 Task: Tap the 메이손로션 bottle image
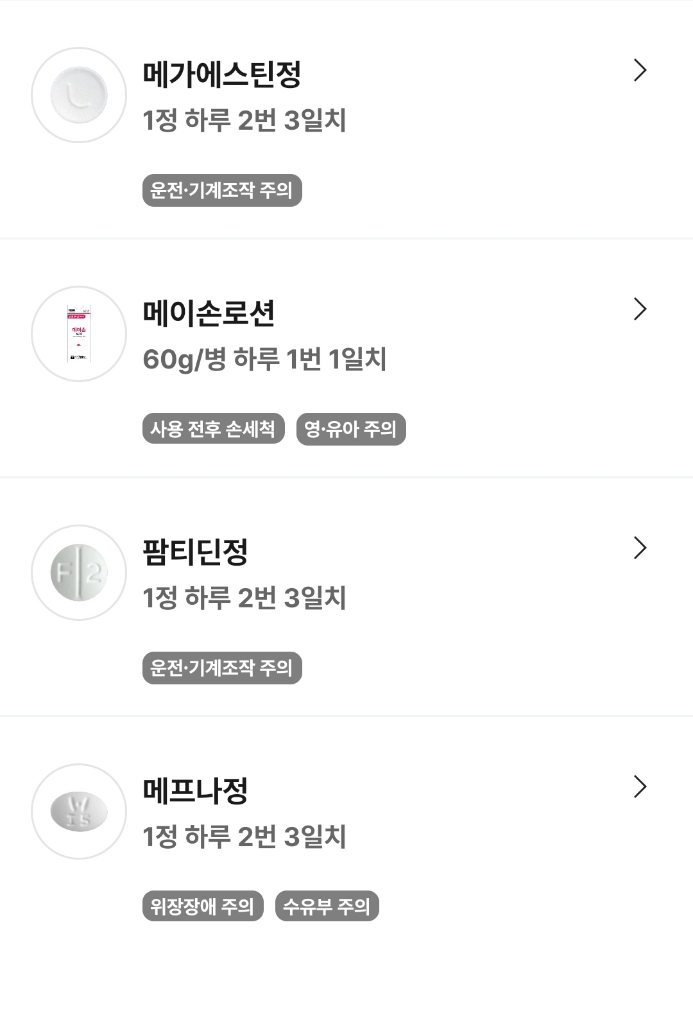click(x=79, y=334)
